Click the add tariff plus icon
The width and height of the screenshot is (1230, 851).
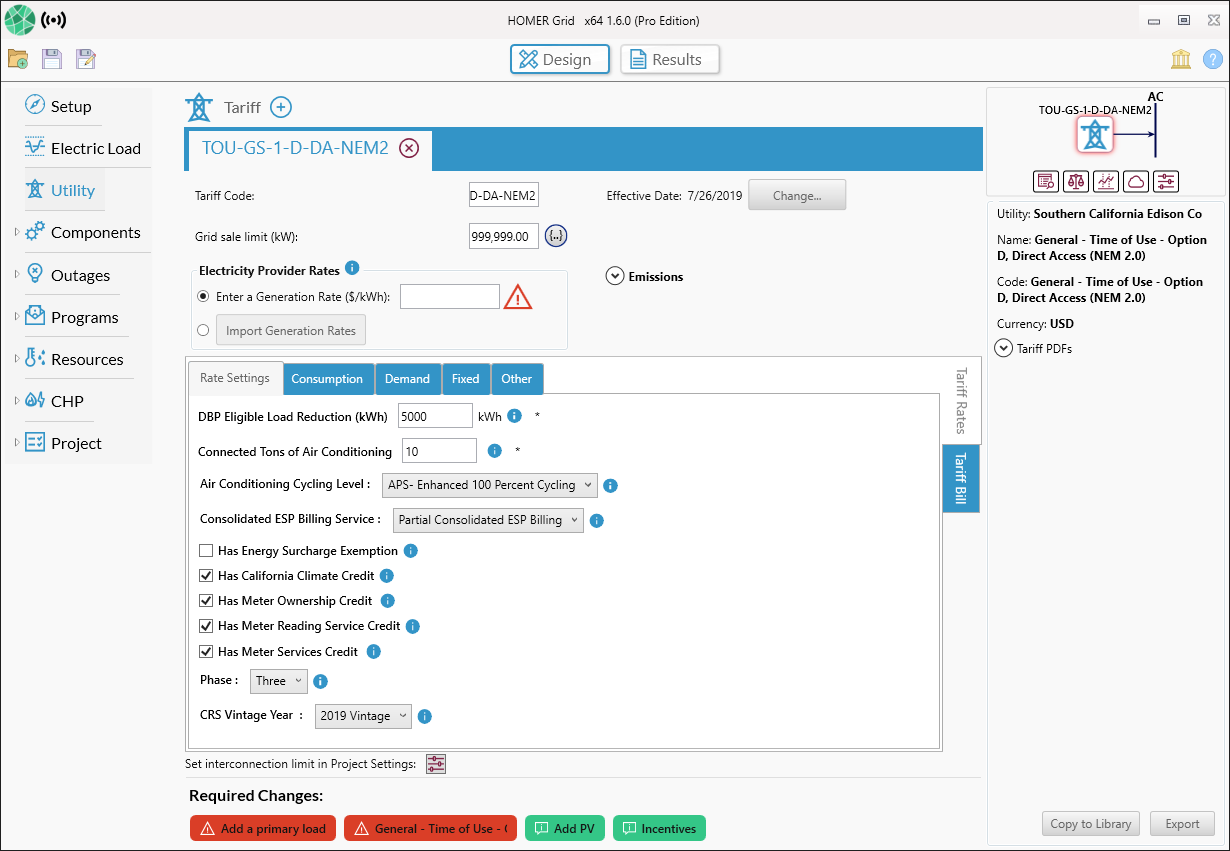pyautogui.click(x=281, y=108)
